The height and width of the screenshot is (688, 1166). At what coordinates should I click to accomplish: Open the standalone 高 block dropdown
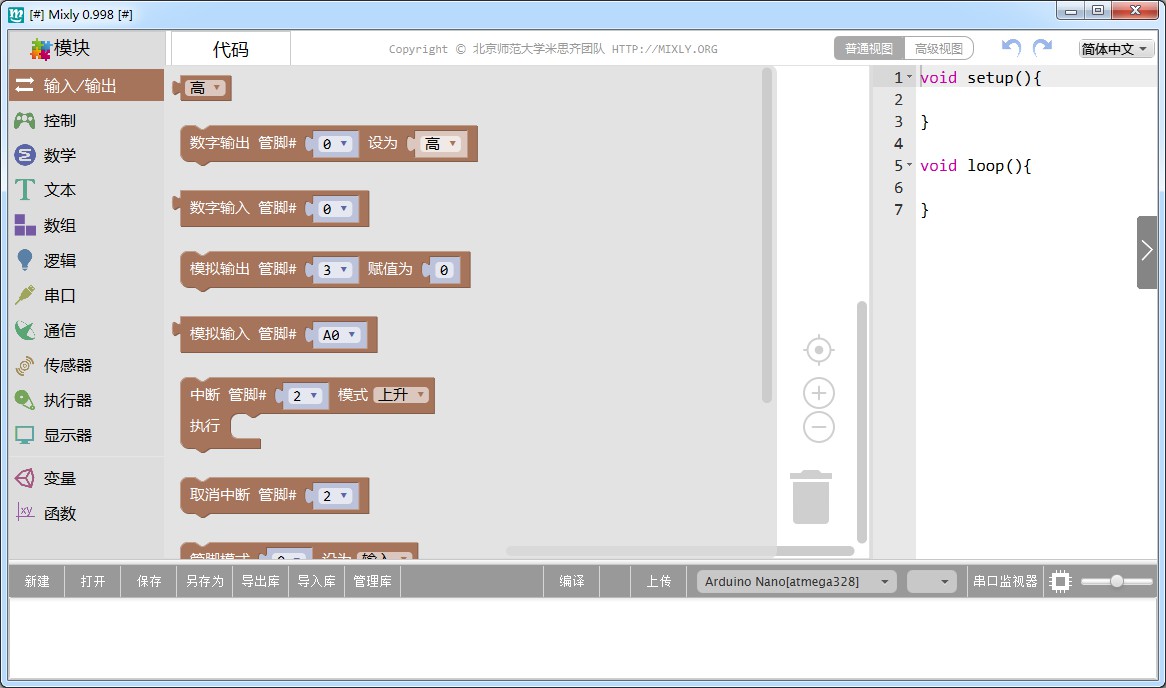coord(205,88)
